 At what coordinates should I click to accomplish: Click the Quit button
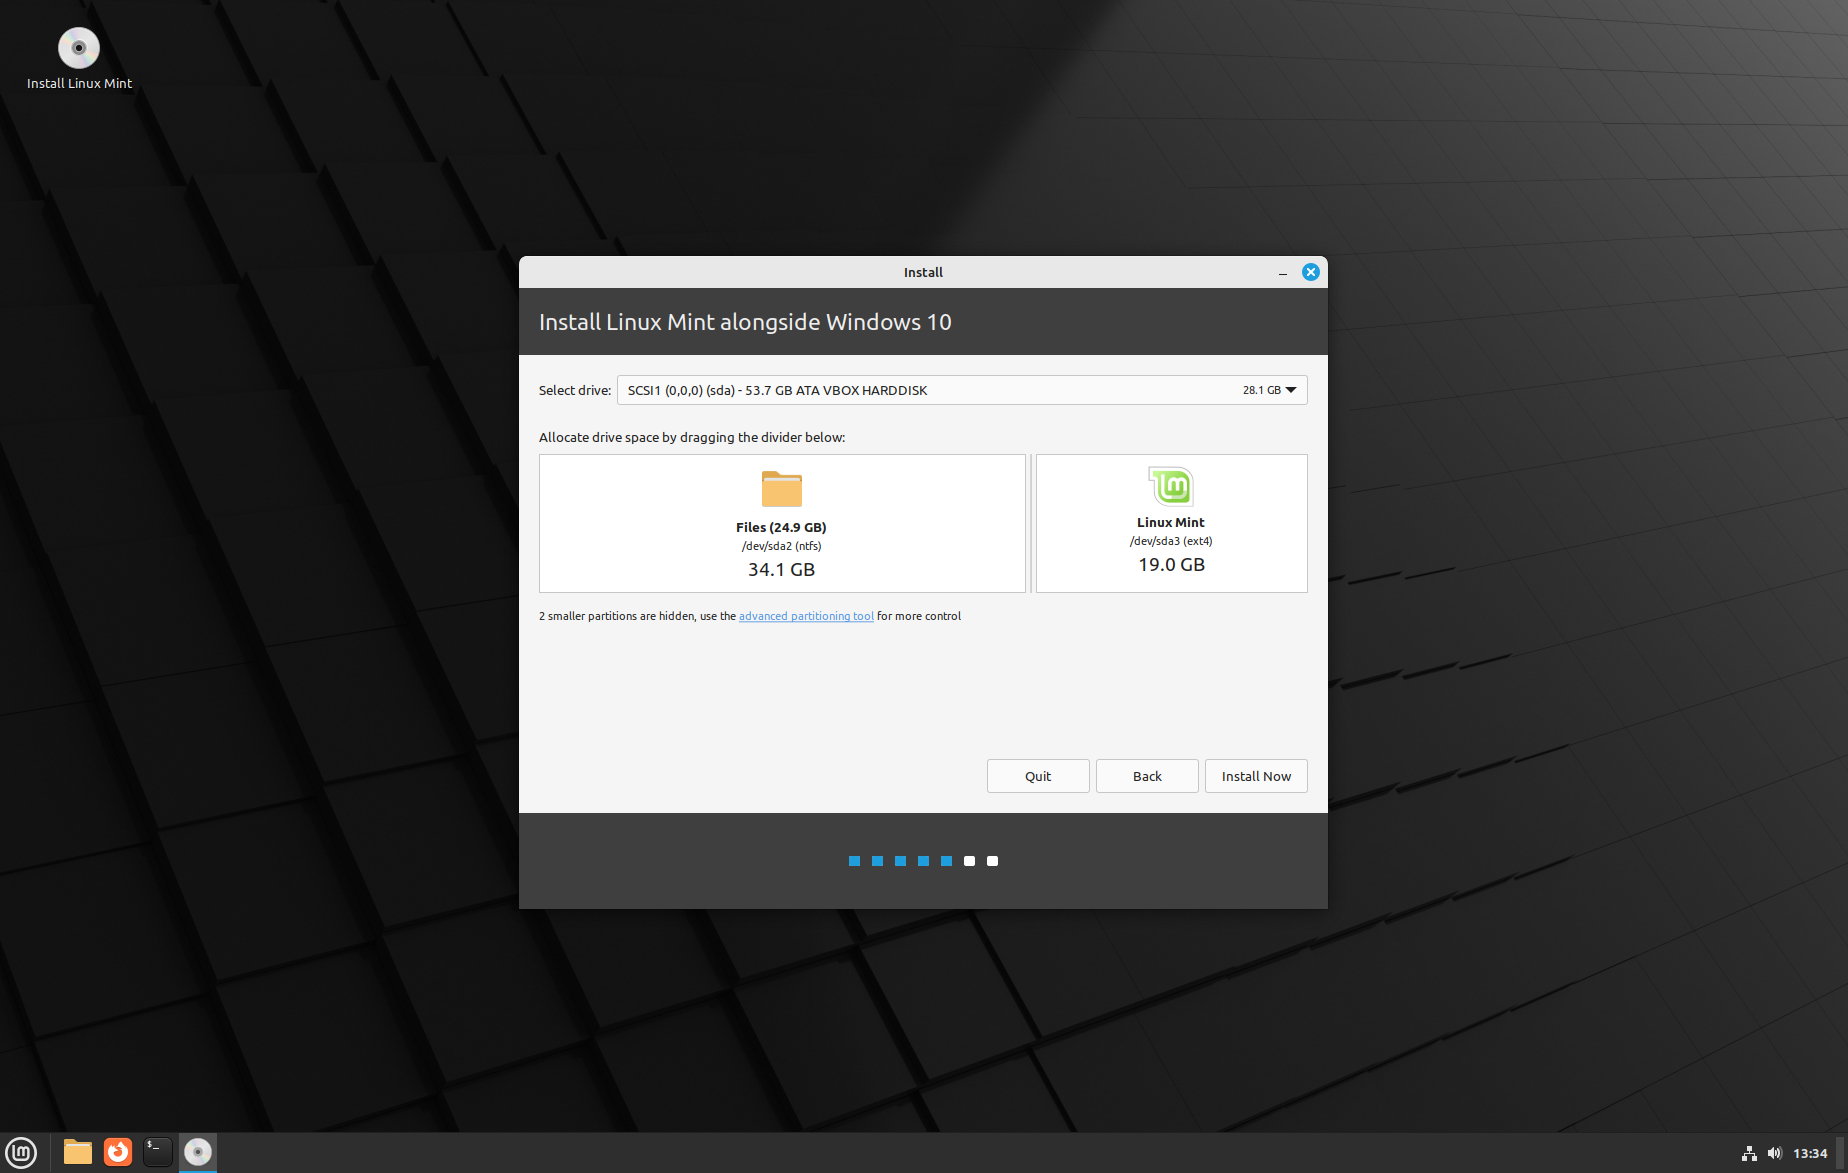[x=1037, y=776]
